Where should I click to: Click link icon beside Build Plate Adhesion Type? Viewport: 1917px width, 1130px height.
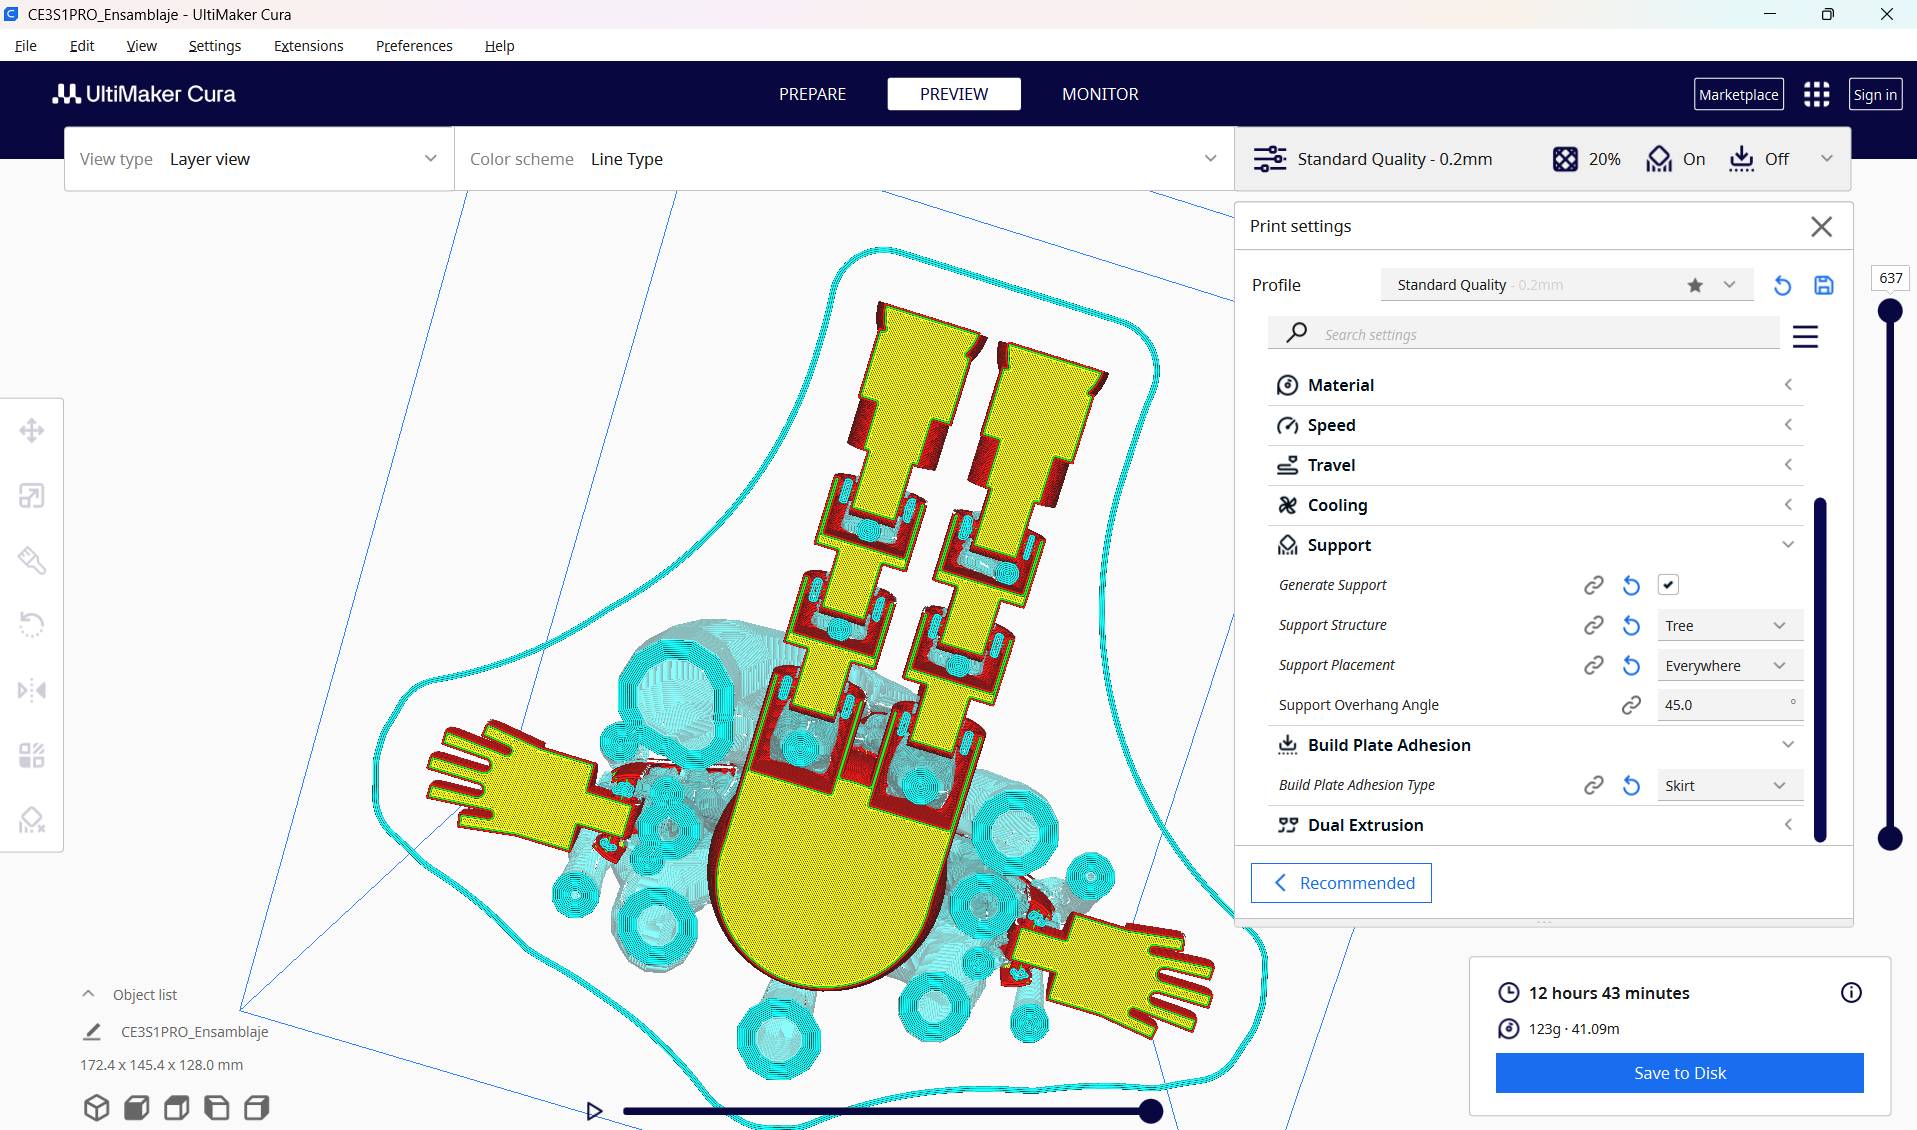(1594, 785)
